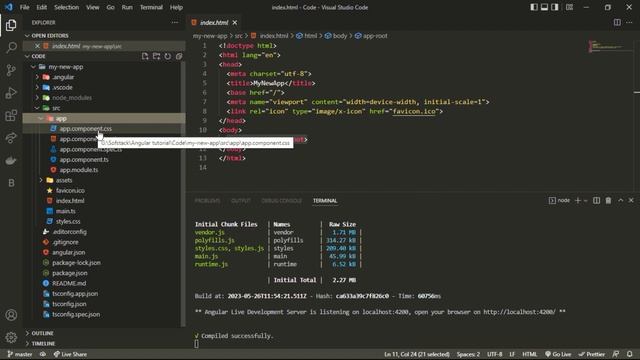Click Live Share in status bar
This screenshot has height=360, width=640.
pos(70,354)
